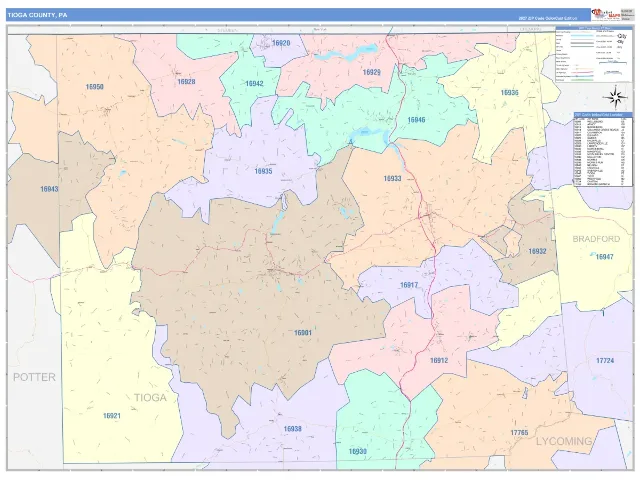Select ZIP code label 16947
The image size is (640, 480).
coord(604,257)
